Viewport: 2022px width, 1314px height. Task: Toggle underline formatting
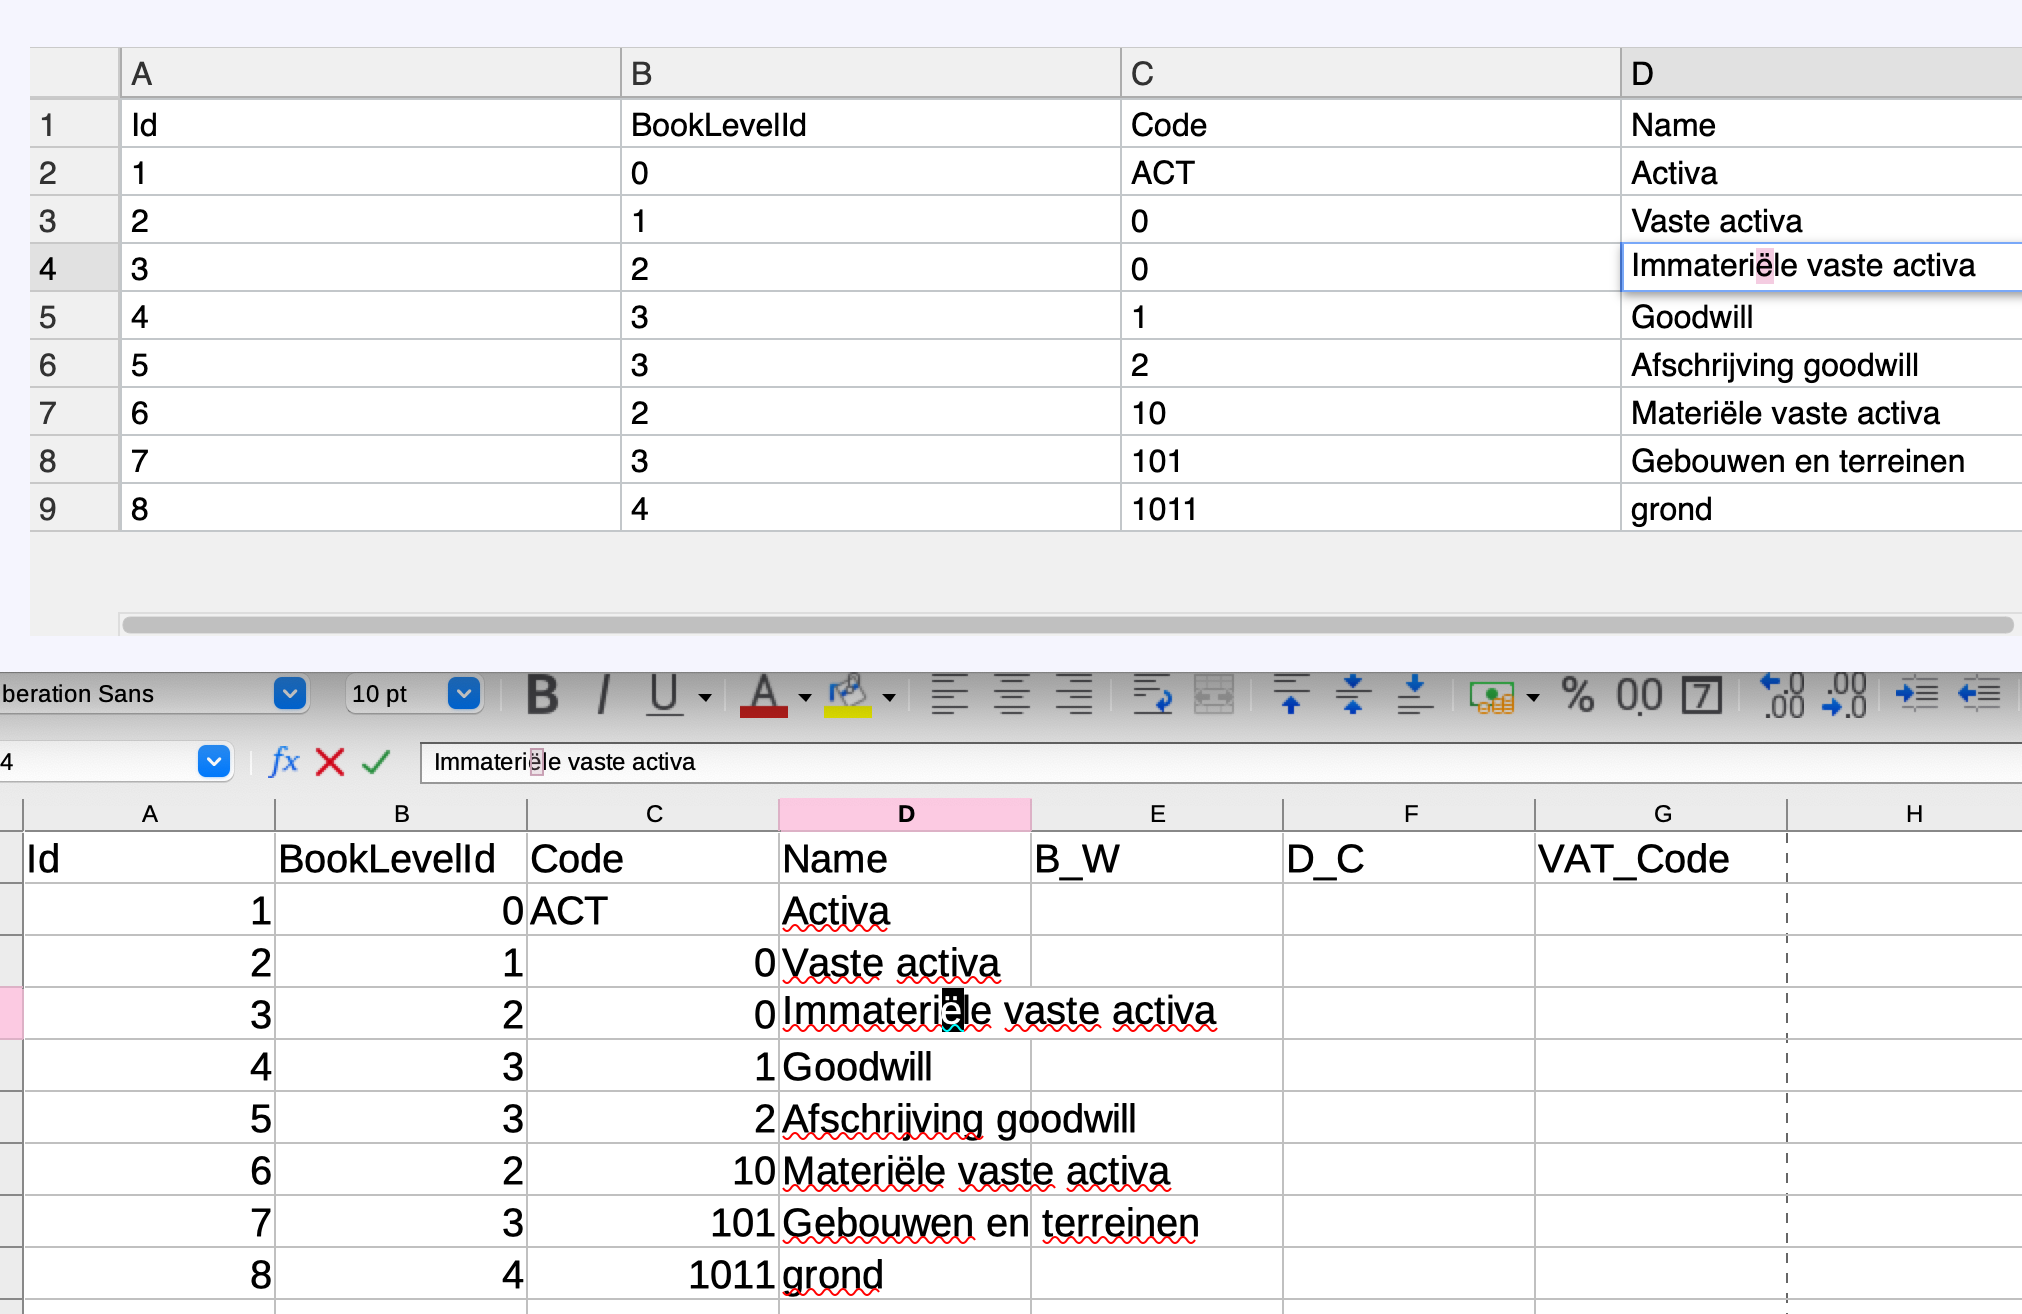[664, 694]
